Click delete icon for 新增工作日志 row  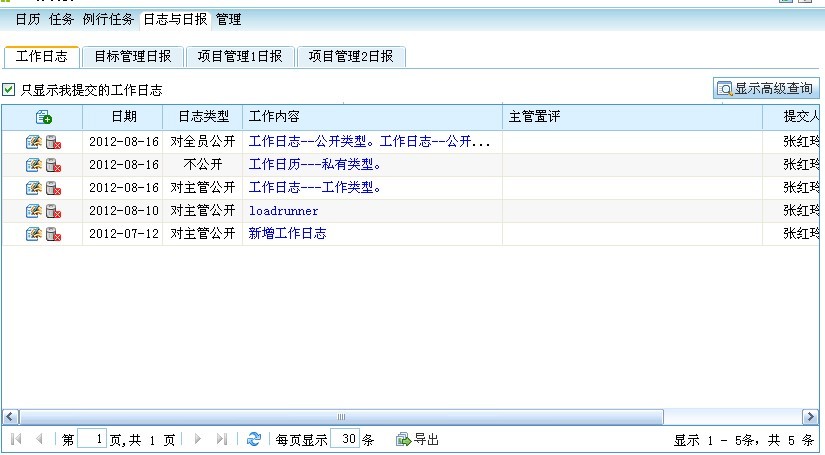tap(53, 234)
